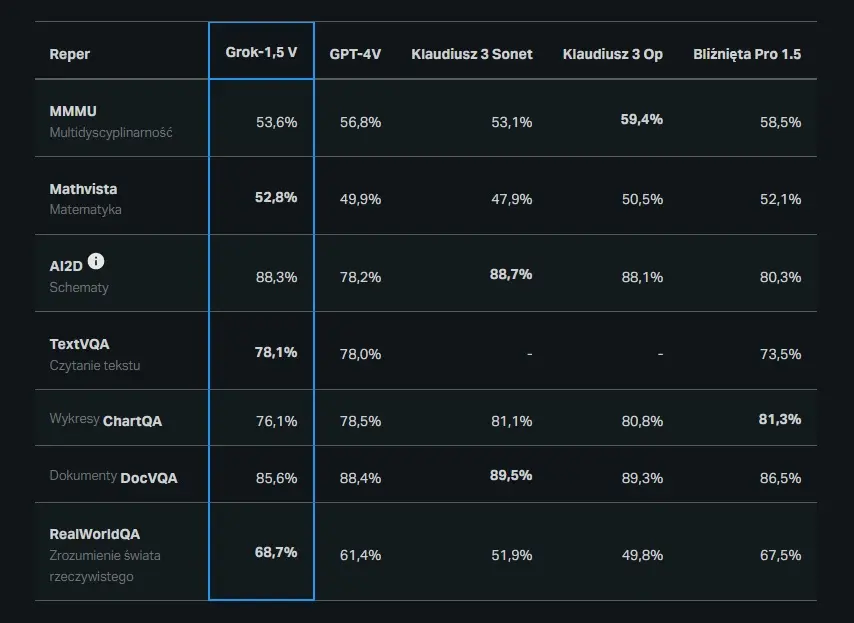Click the info icon next to AI2D
Viewport: 854px width, 623px height.
point(96,261)
